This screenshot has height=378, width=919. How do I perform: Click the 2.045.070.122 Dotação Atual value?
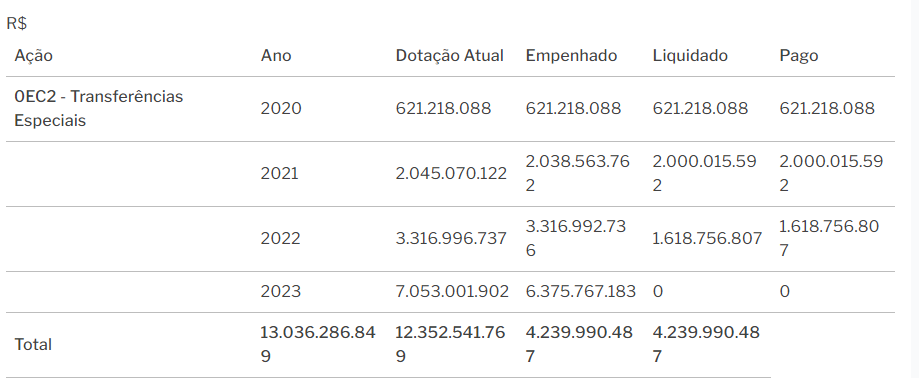(451, 173)
